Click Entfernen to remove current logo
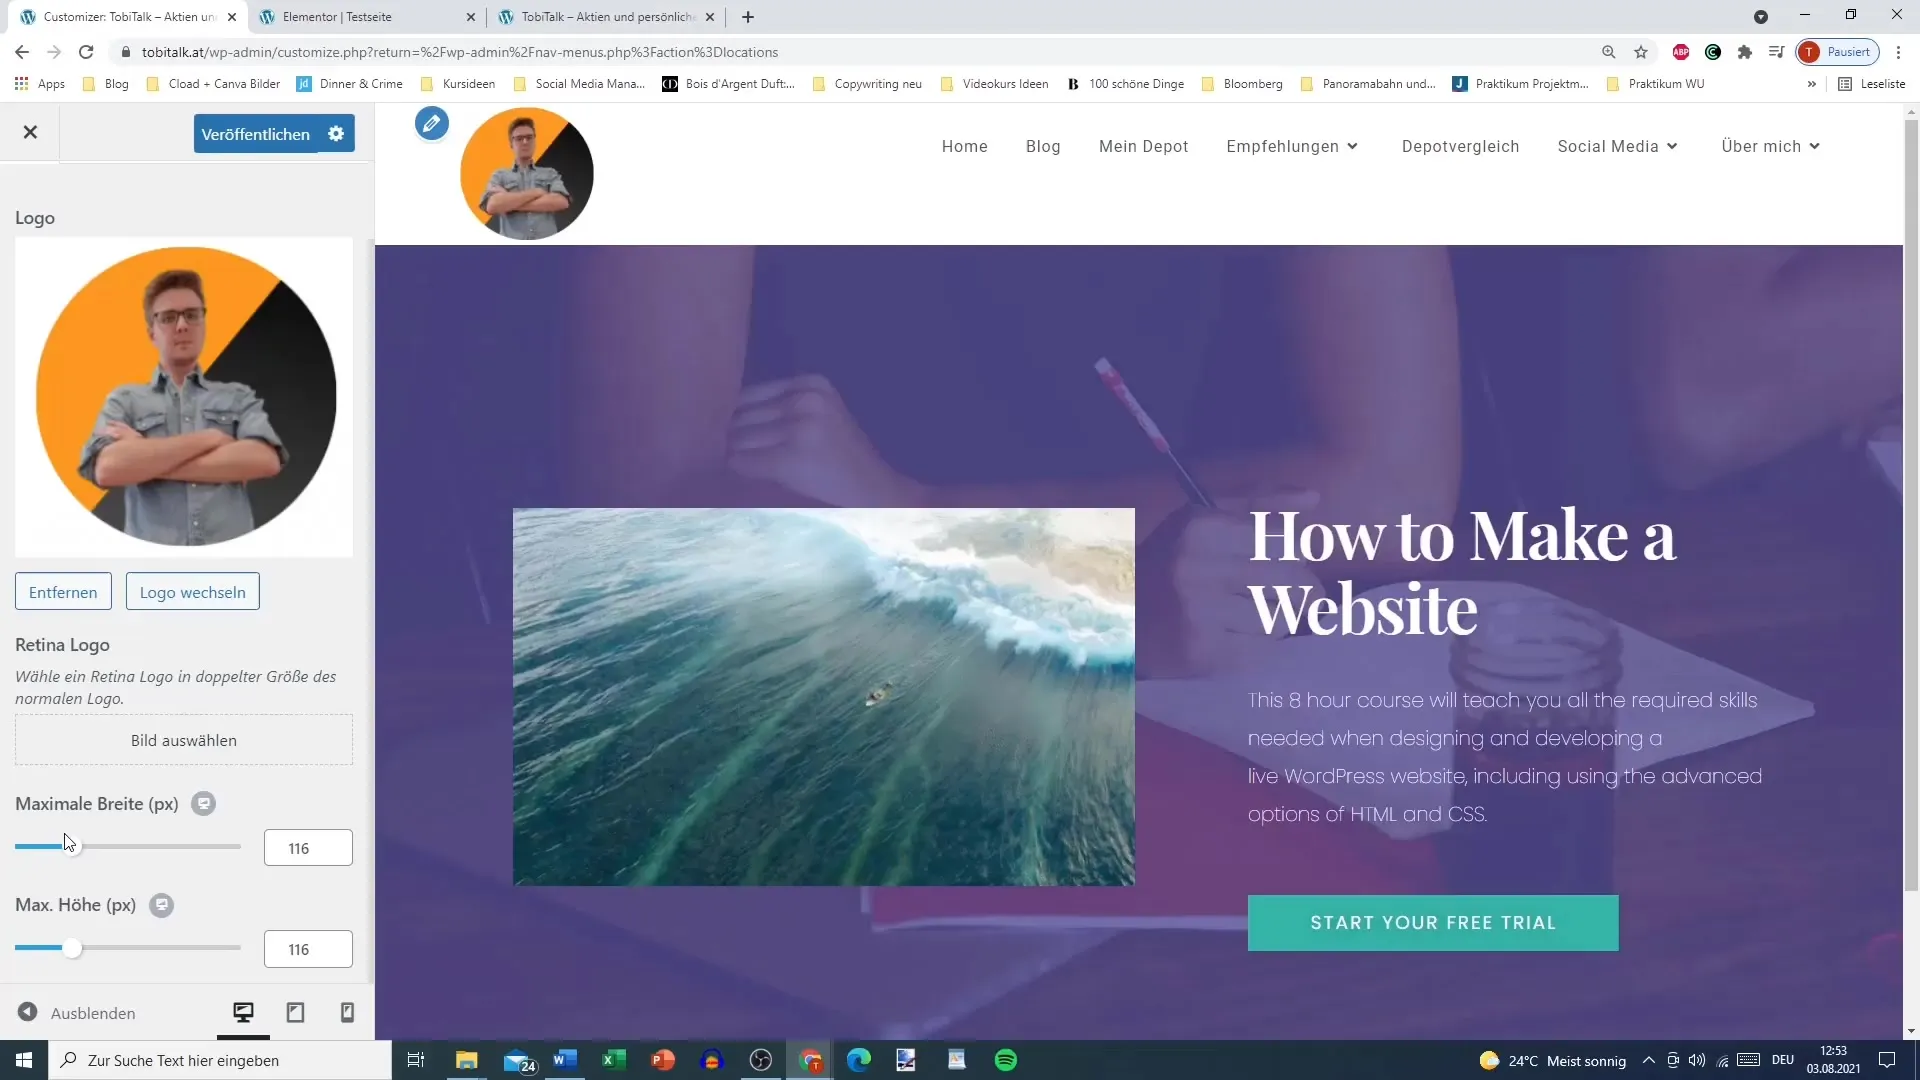The height and width of the screenshot is (1080, 1920). tap(63, 592)
